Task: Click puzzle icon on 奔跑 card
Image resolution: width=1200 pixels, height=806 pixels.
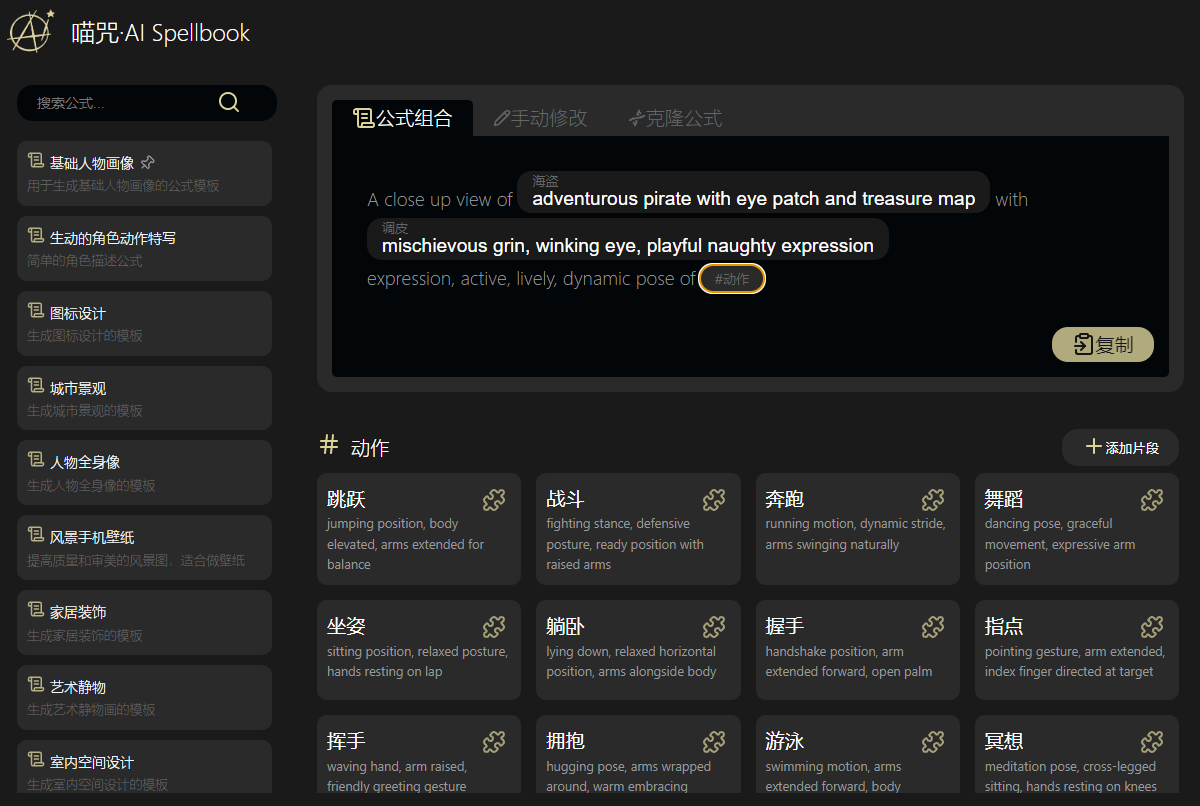Action: click(933, 499)
